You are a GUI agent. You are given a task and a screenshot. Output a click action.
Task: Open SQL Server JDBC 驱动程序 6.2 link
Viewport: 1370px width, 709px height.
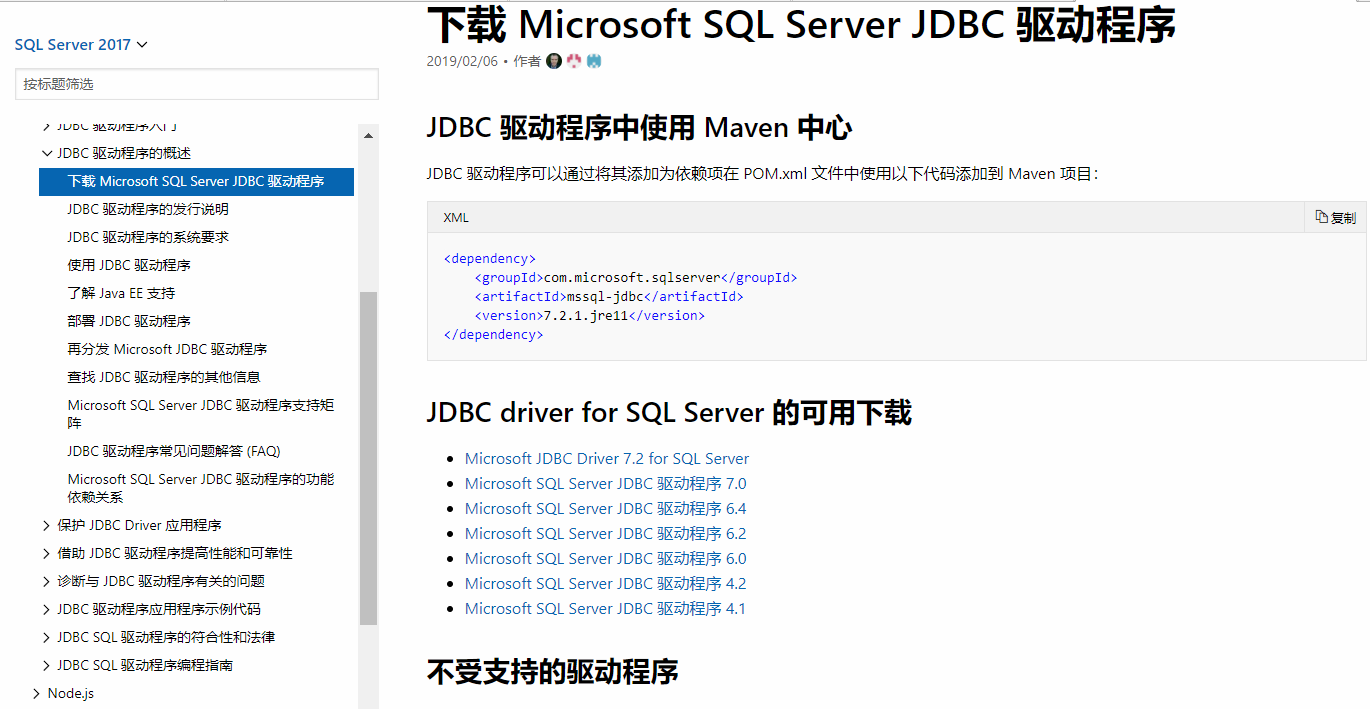click(605, 533)
